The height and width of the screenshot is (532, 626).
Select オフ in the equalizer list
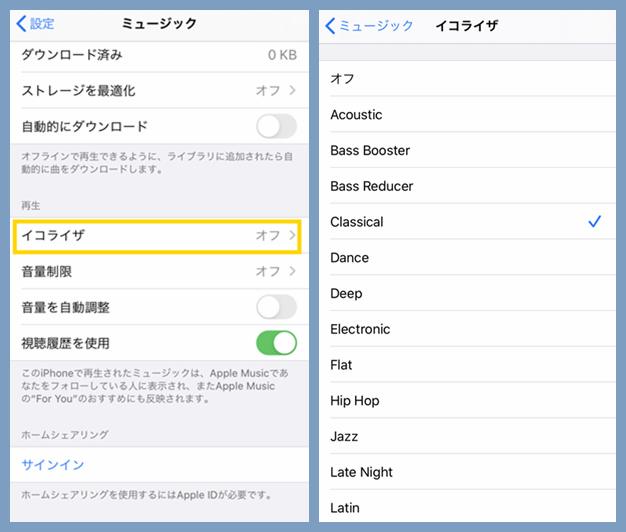point(467,79)
